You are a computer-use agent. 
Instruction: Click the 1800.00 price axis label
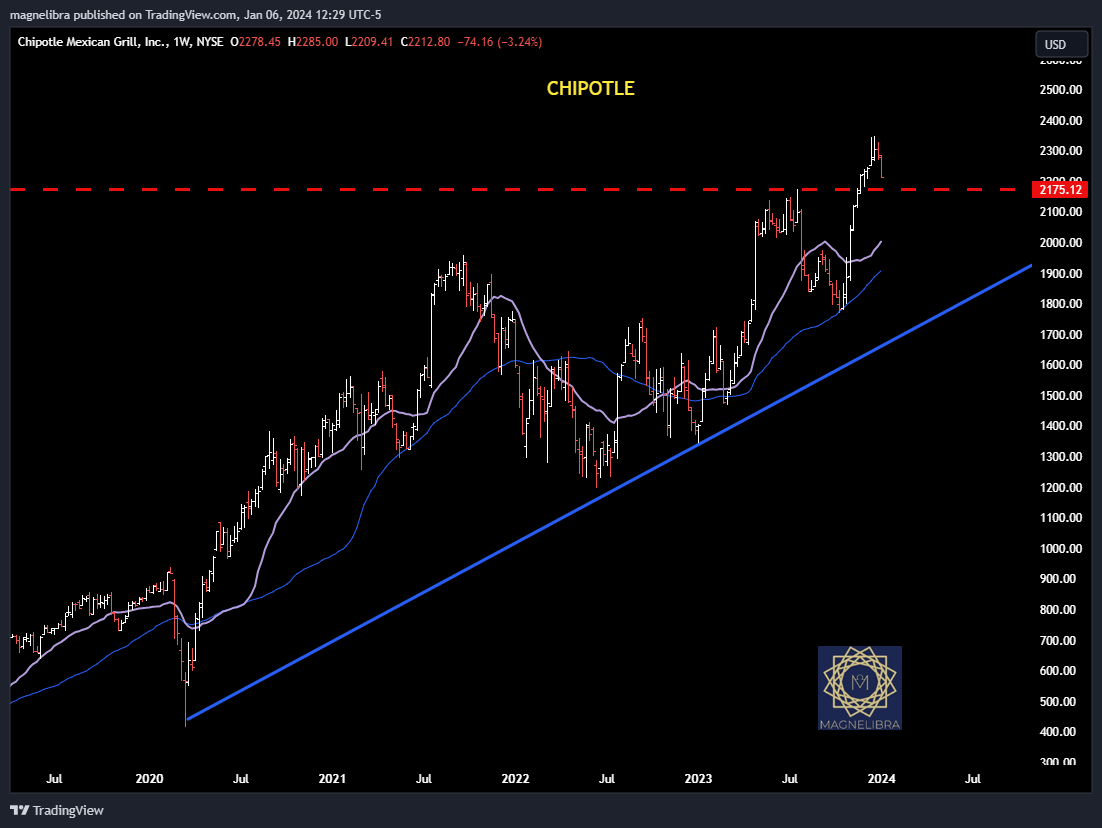pos(1061,304)
